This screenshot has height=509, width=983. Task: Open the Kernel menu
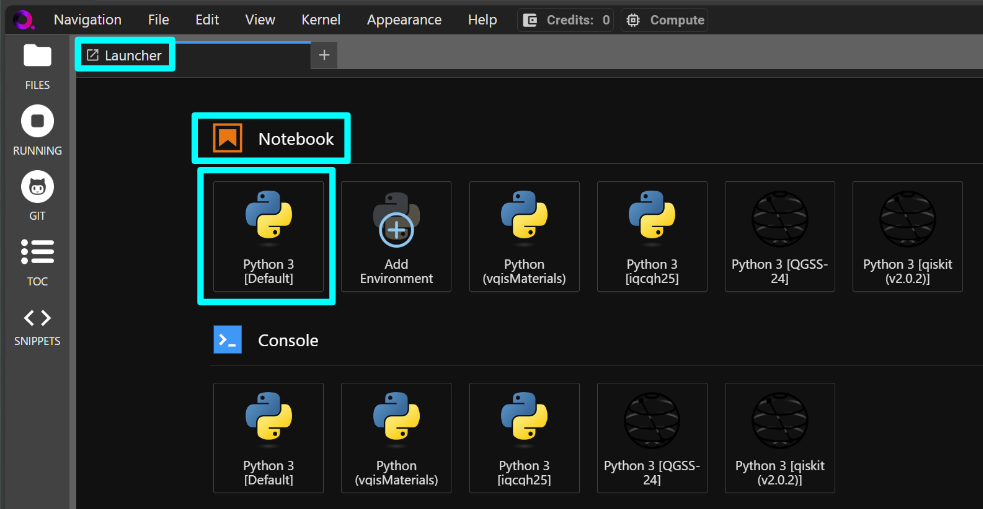tap(321, 20)
